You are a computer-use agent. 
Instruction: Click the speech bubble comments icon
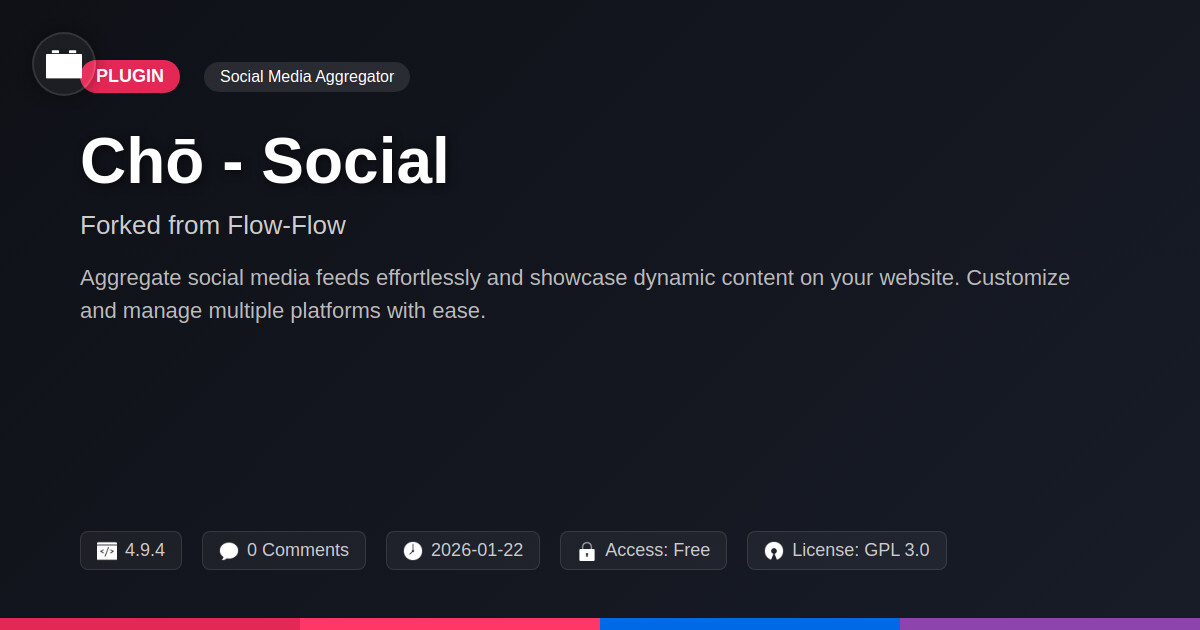pos(229,551)
